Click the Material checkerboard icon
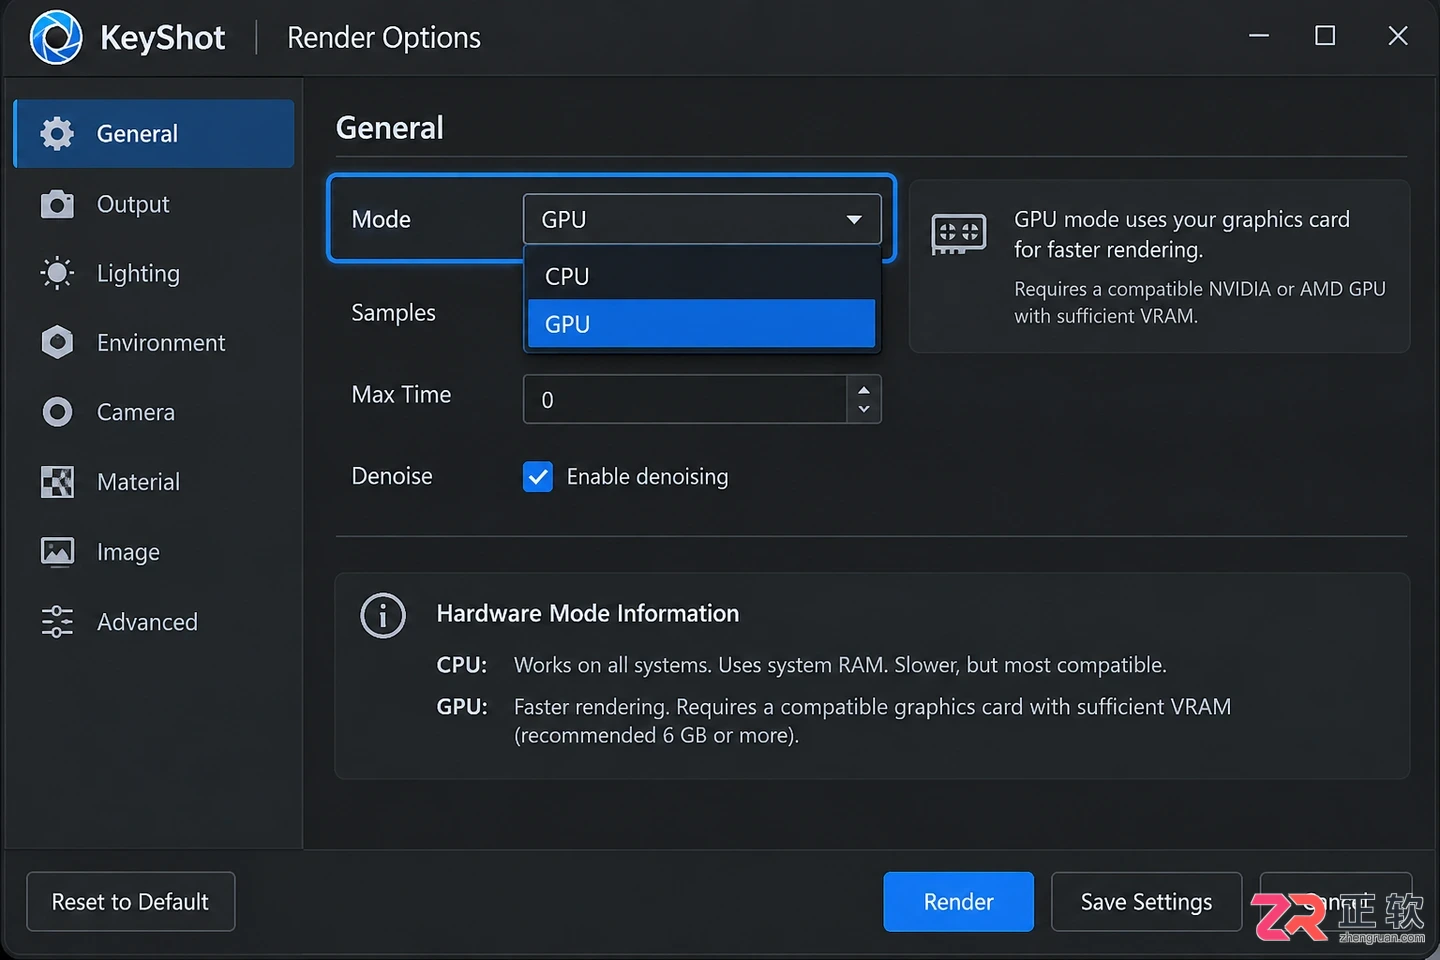 pyautogui.click(x=57, y=482)
